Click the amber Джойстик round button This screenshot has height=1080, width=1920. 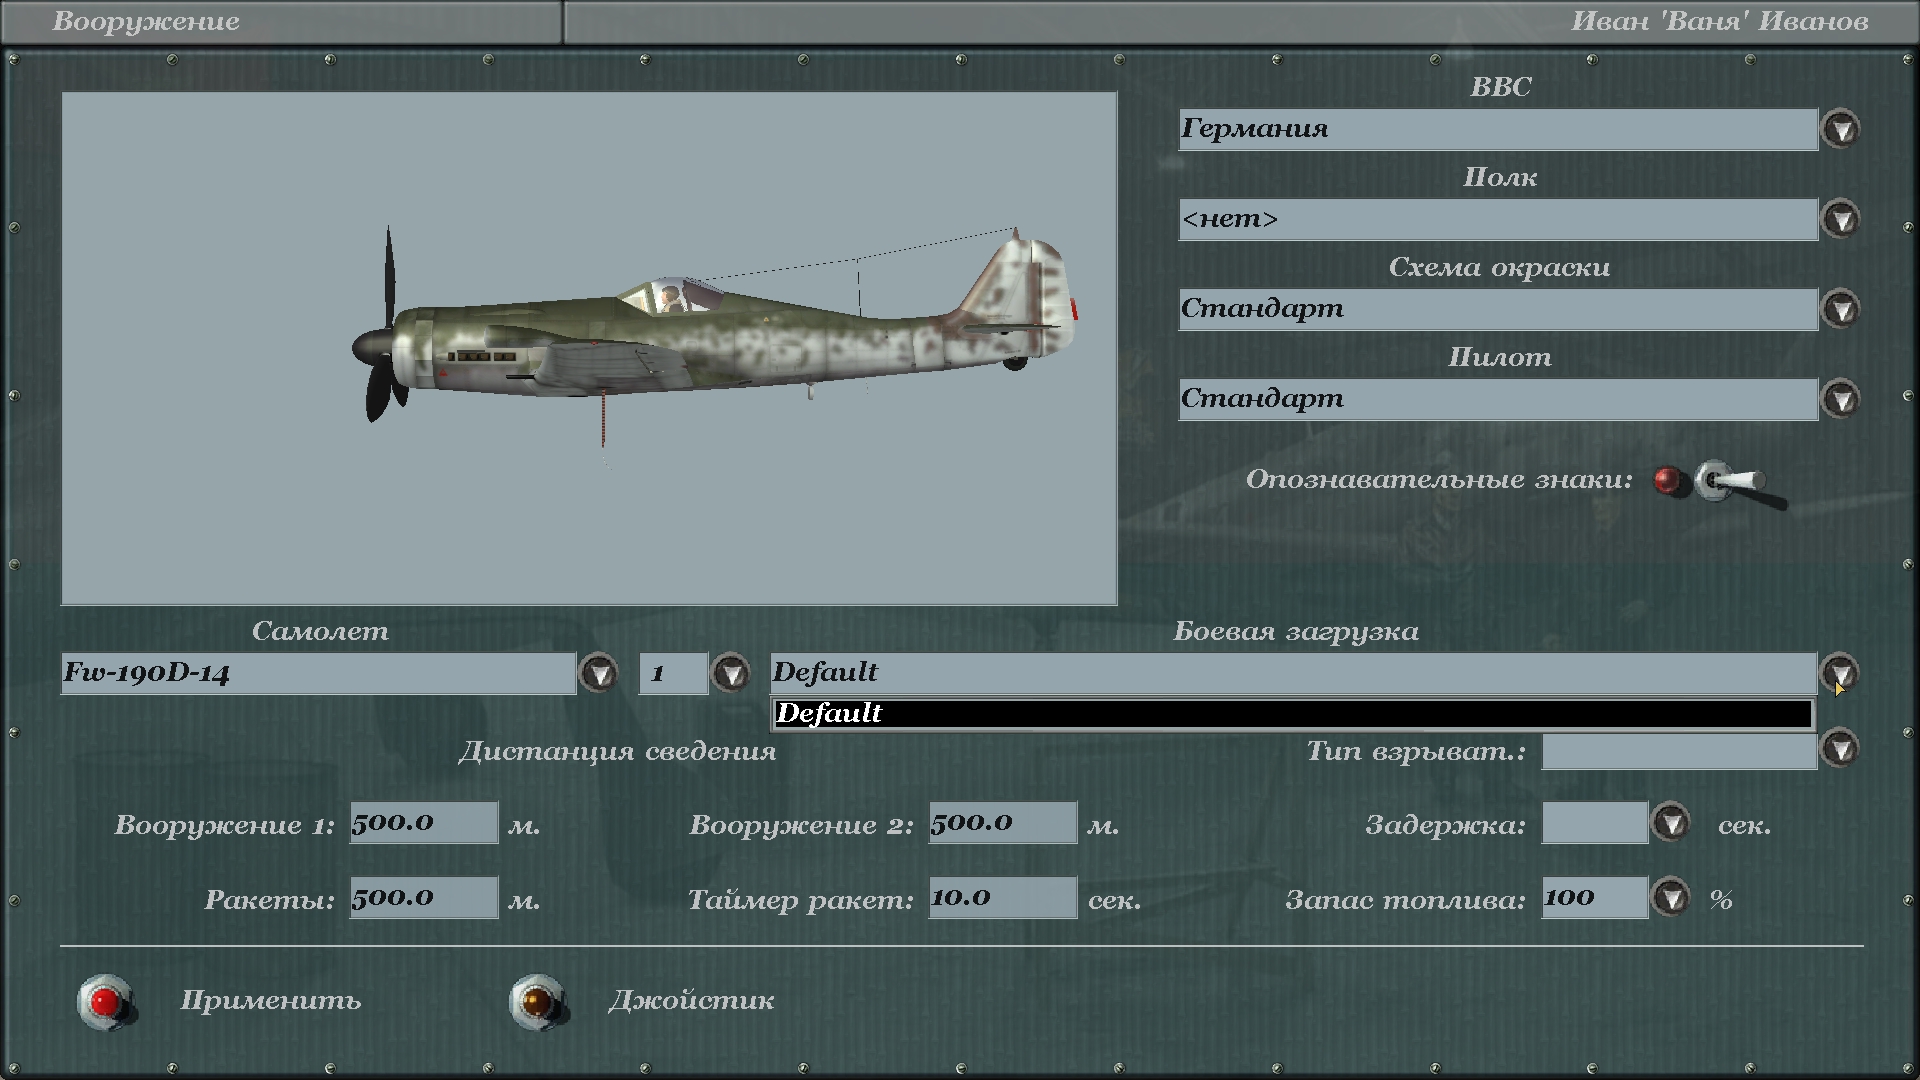click(537, 1001)
